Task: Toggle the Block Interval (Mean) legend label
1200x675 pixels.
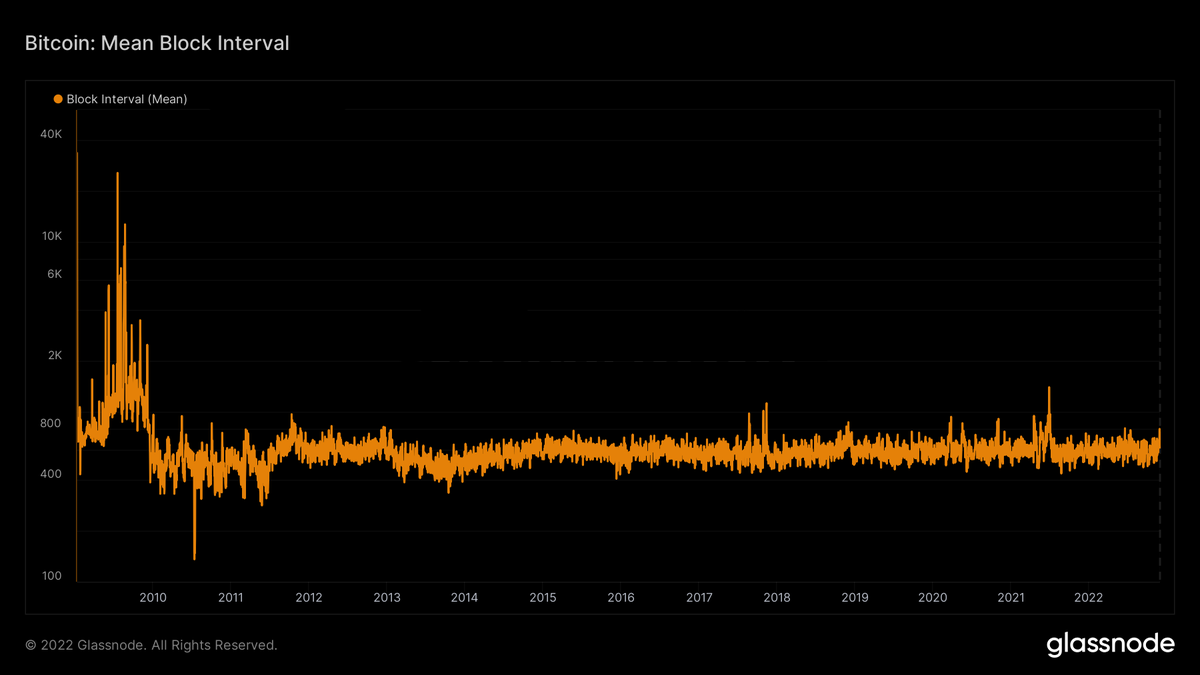Action: coord(127,99)
